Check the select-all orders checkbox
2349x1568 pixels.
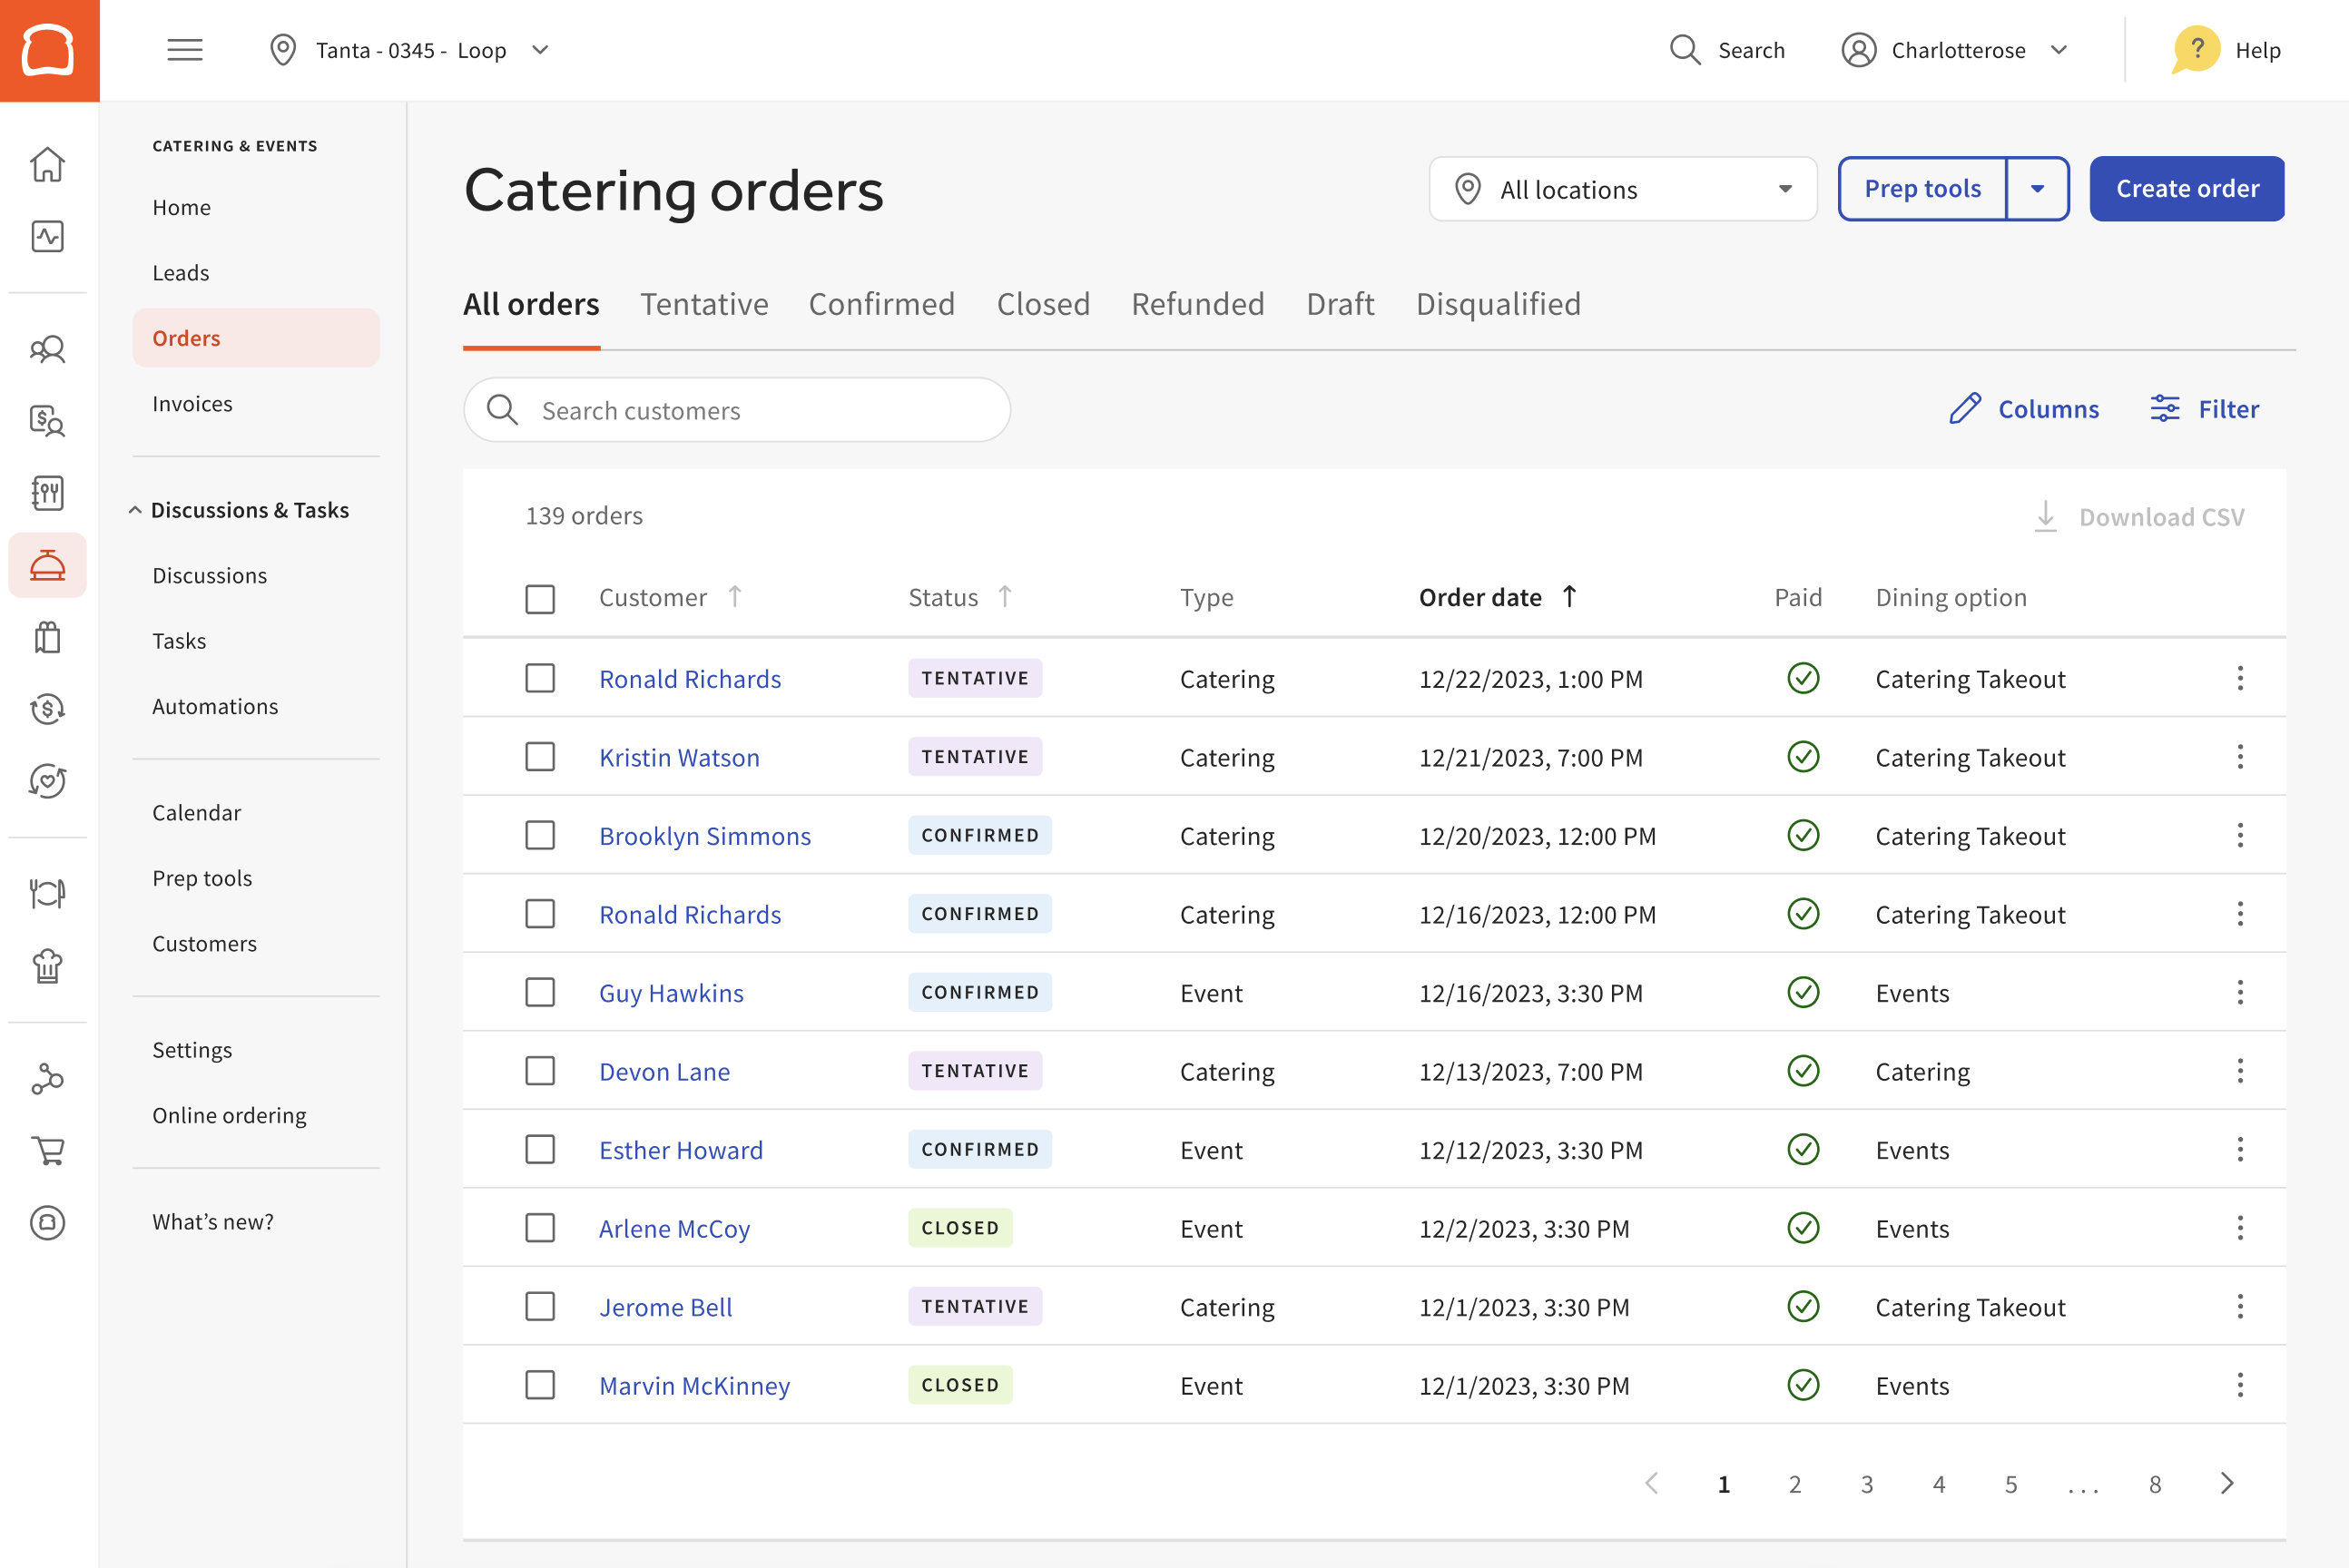coord(540,599)
